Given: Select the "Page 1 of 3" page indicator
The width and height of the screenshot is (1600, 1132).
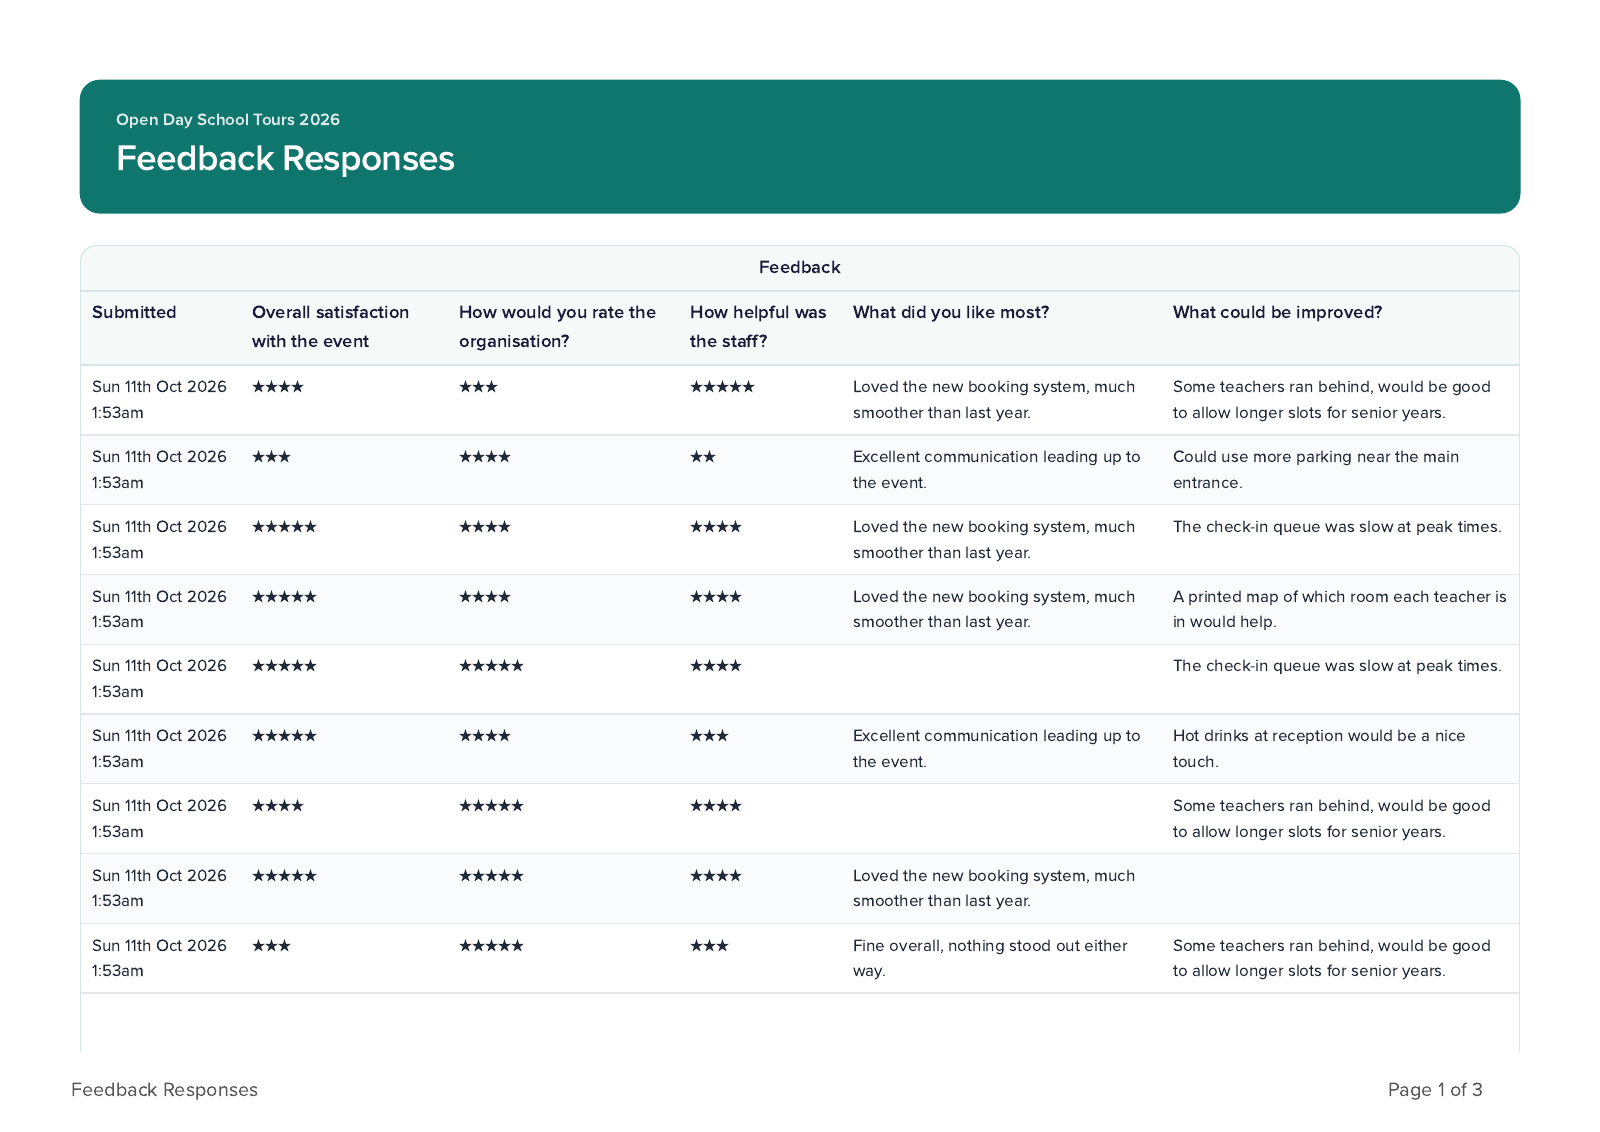Looking at the screenshot, I should (1435, 1090).
